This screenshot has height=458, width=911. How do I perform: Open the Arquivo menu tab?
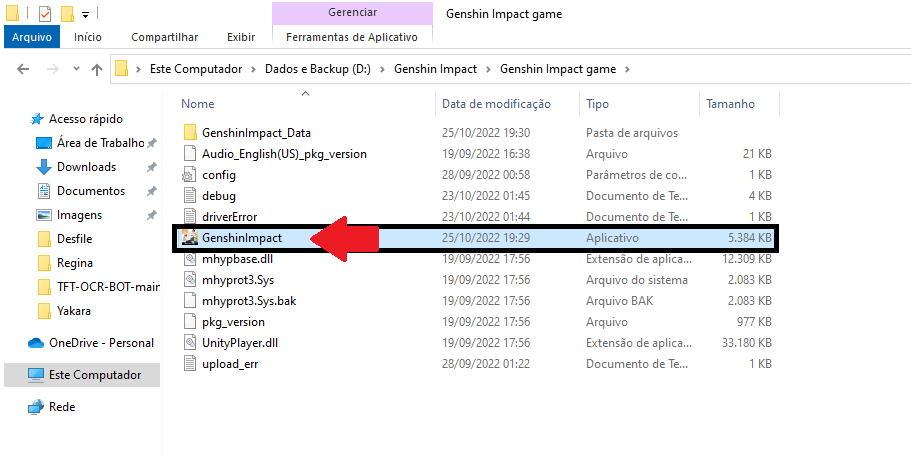(32, 37)
